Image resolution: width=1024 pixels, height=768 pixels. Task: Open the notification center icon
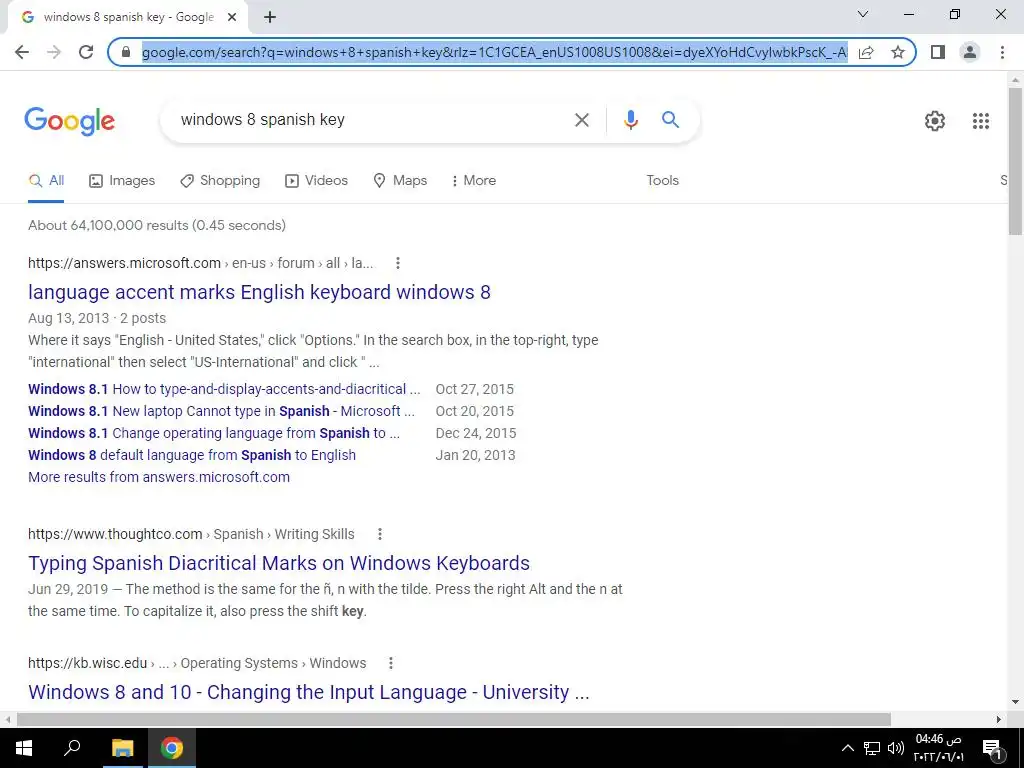tap(992, 748)
